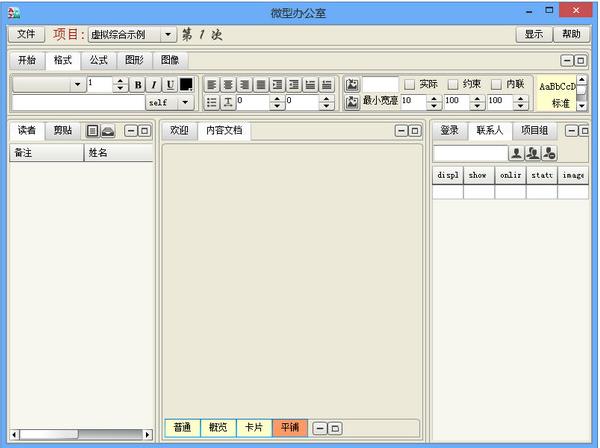This screenshot has width=600, height=448.
Task: Click the add contact person icon
Action: pos(516,153)
